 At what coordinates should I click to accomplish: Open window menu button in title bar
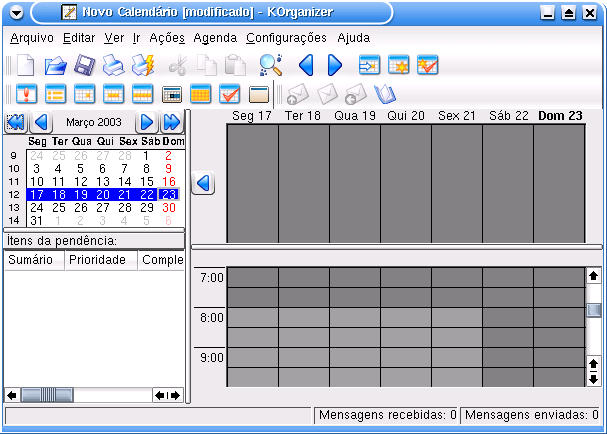pyautogui.click(x=17, y=13)
